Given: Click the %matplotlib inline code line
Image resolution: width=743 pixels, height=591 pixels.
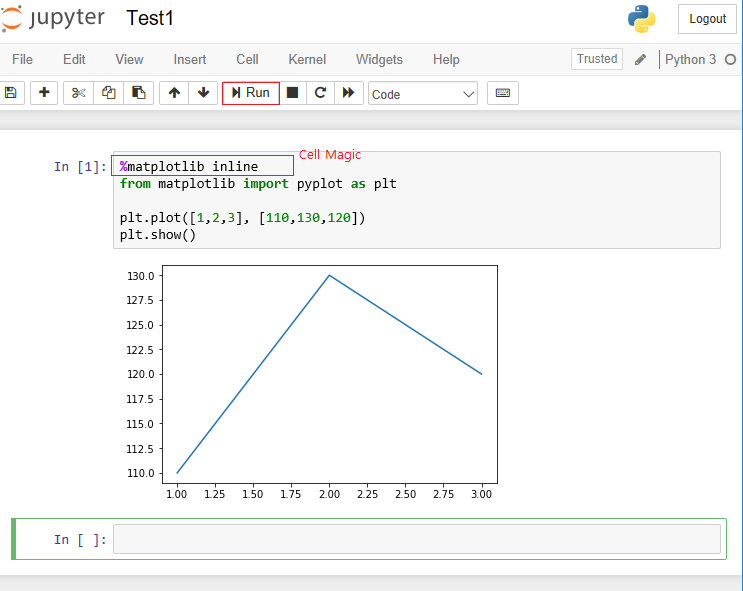Looking at the screenshot, I should pyautogui.click(x=189, y=166).
